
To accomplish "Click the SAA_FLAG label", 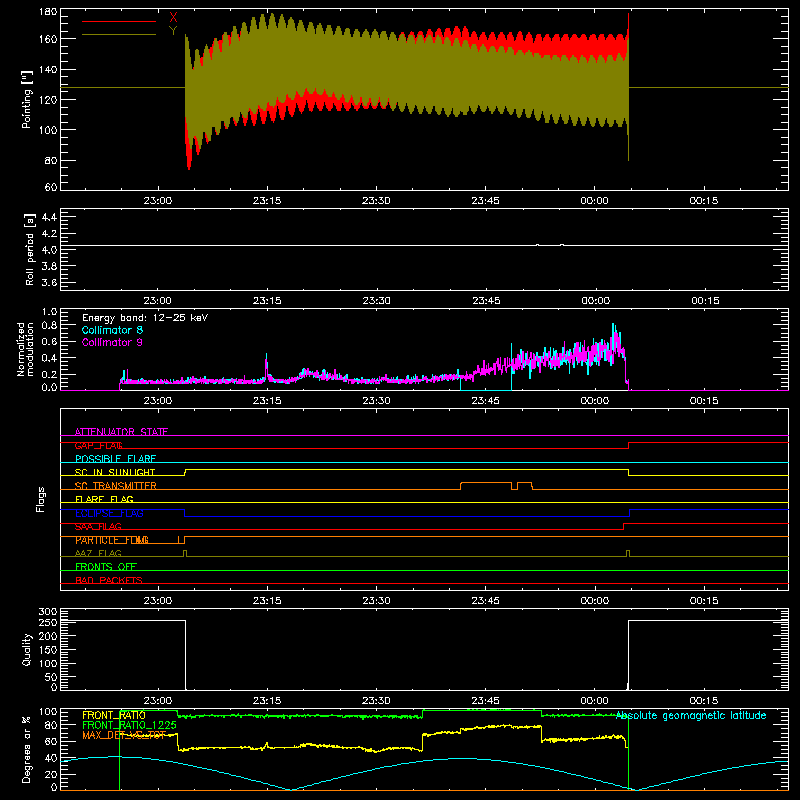I will tap(98, 527).
